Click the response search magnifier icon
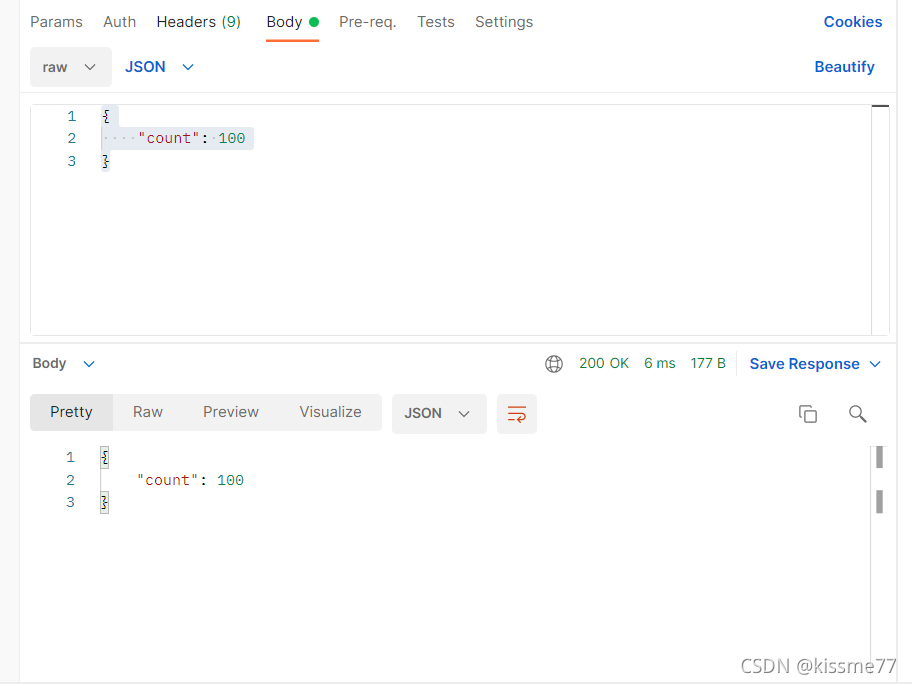The height and width of the screenshot is (684, 912). pyautogui.click(x=857, y=414)
